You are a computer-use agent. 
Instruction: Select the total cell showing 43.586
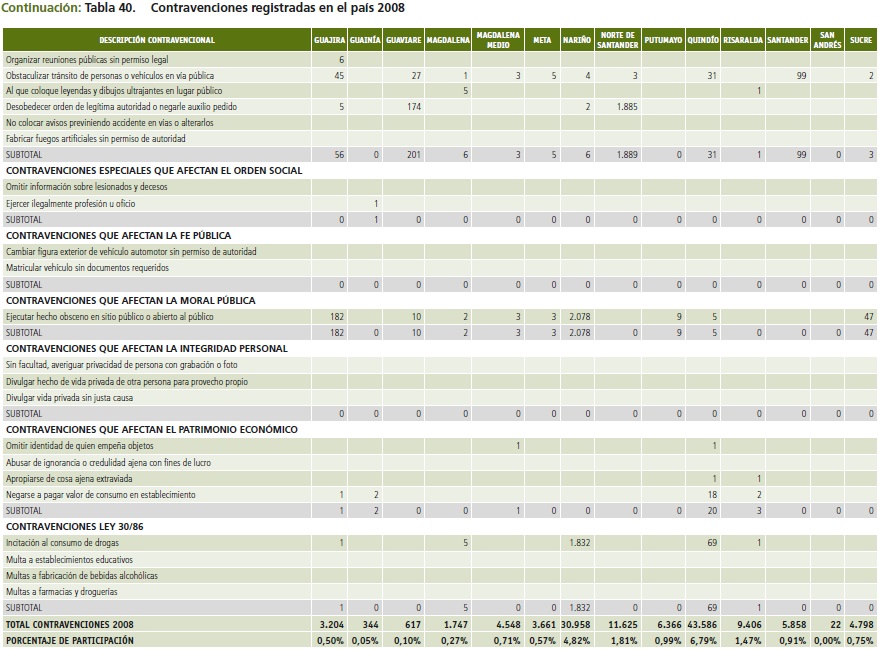[x=702, y=624]
